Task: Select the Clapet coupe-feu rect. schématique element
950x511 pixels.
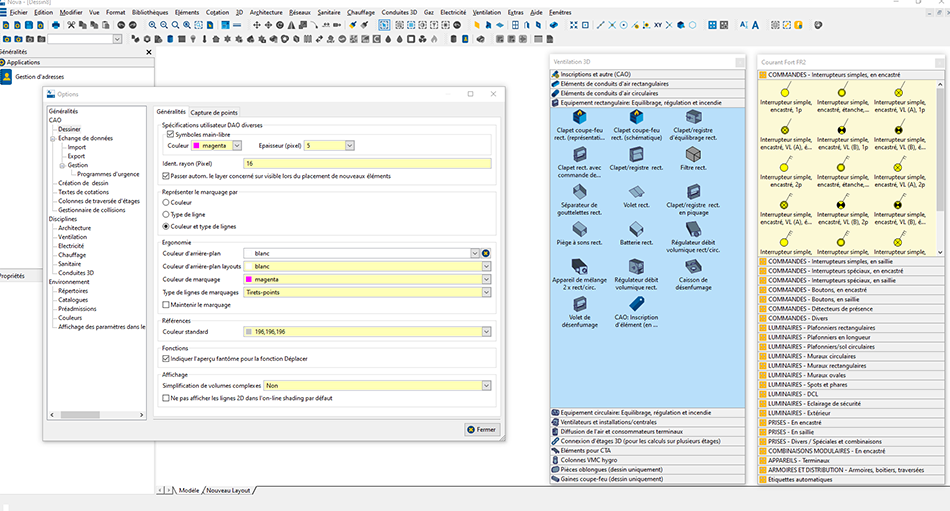Action: click(x=634, y=117)
